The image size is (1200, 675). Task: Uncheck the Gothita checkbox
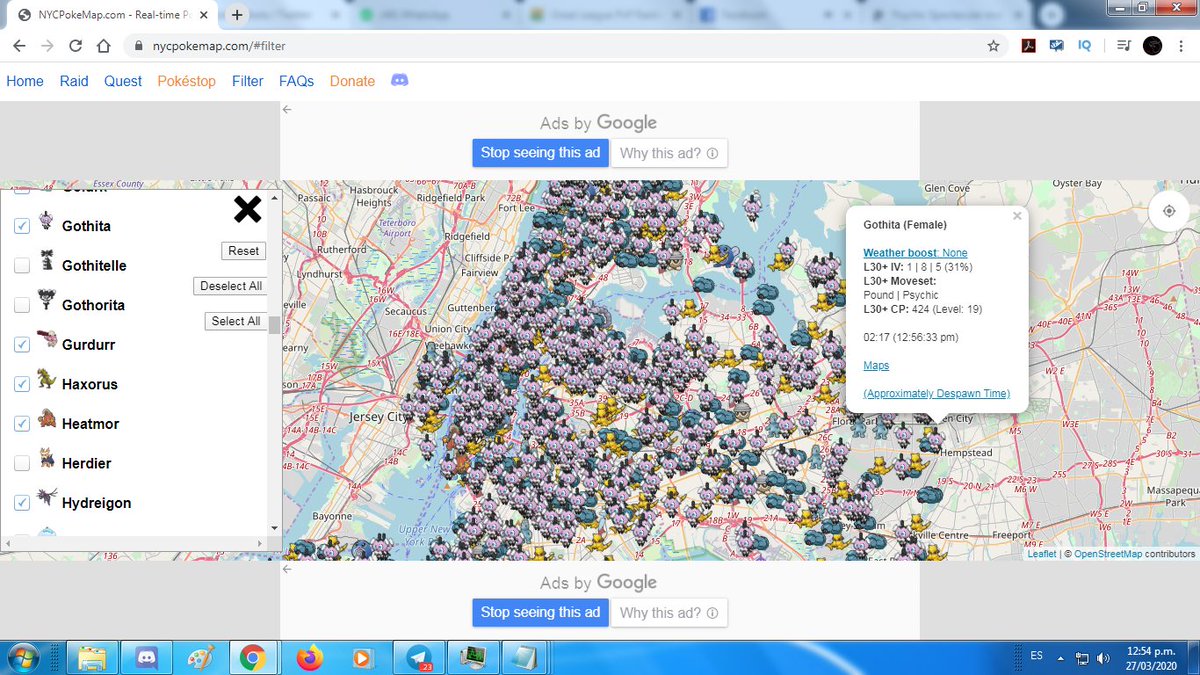(21, 226)
